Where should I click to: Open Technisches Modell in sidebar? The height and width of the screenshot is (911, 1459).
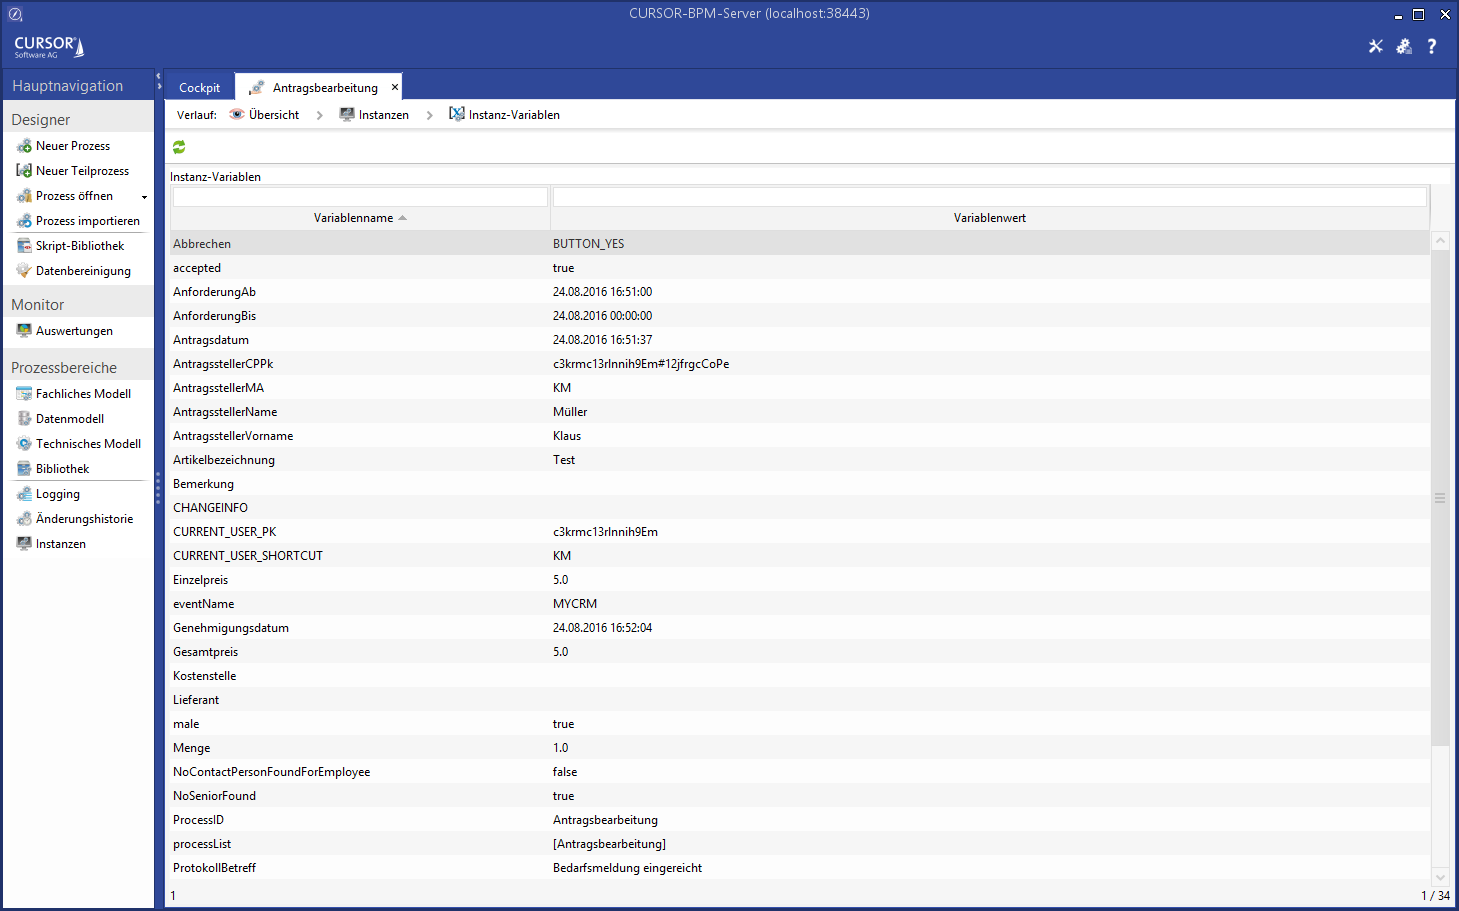point(87,444)
